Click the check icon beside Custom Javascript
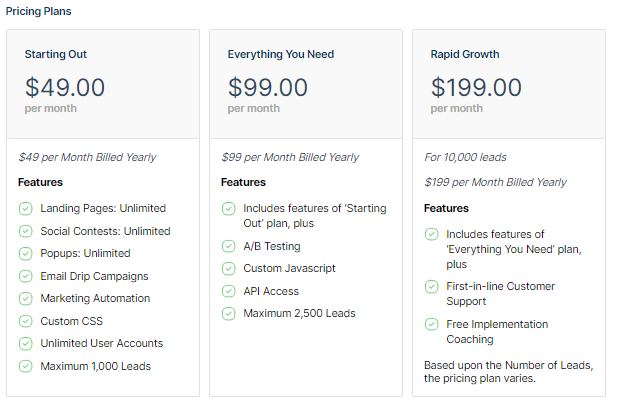This screenshot has width=617, height=404. 229,269
